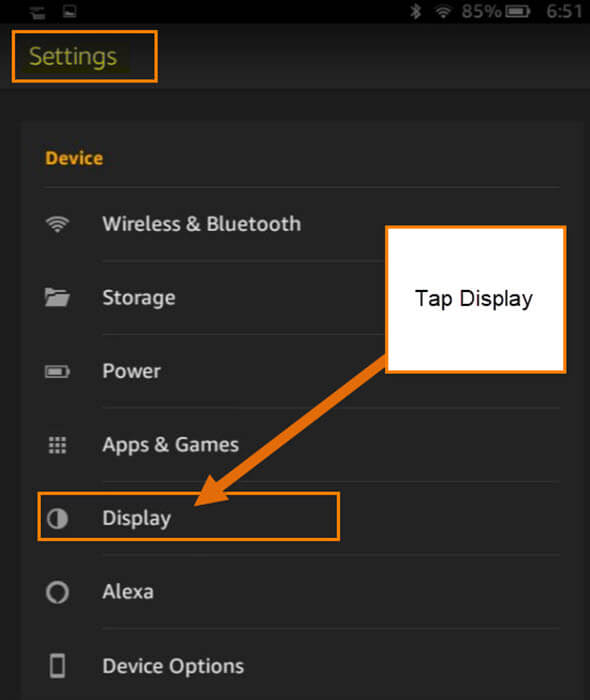
Task: Tap the folder icon next to Storage
Action: [57, 298]
